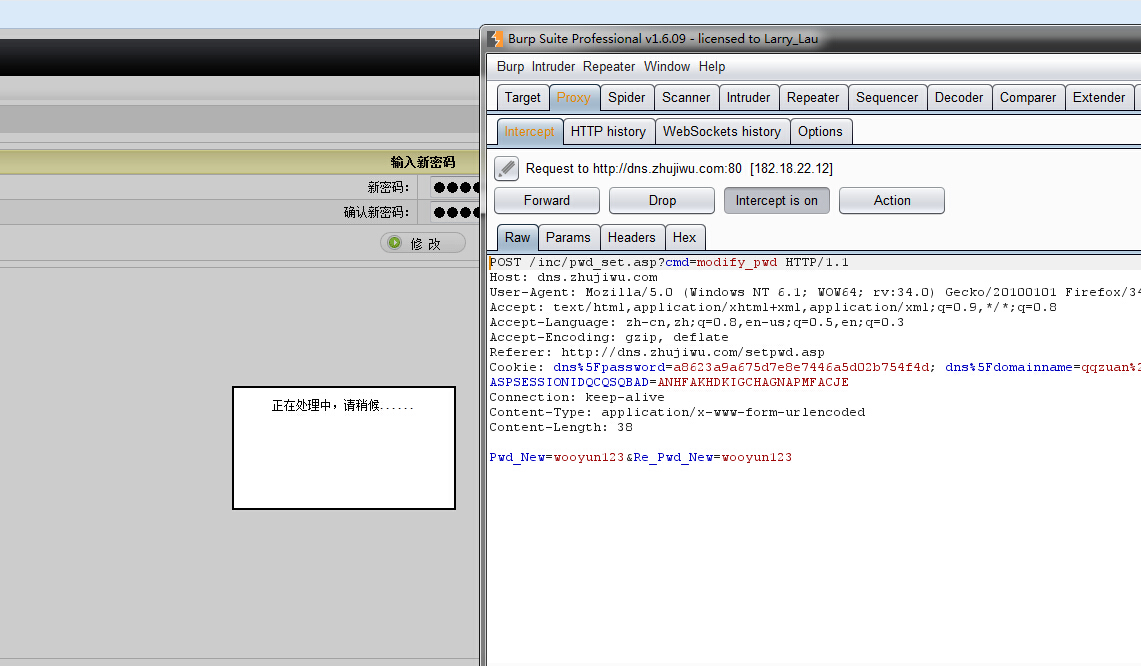The image size is (1141, 666).
Task: Click the Accept-Encoding: gzip, deflate line
Action: (608, 337)
